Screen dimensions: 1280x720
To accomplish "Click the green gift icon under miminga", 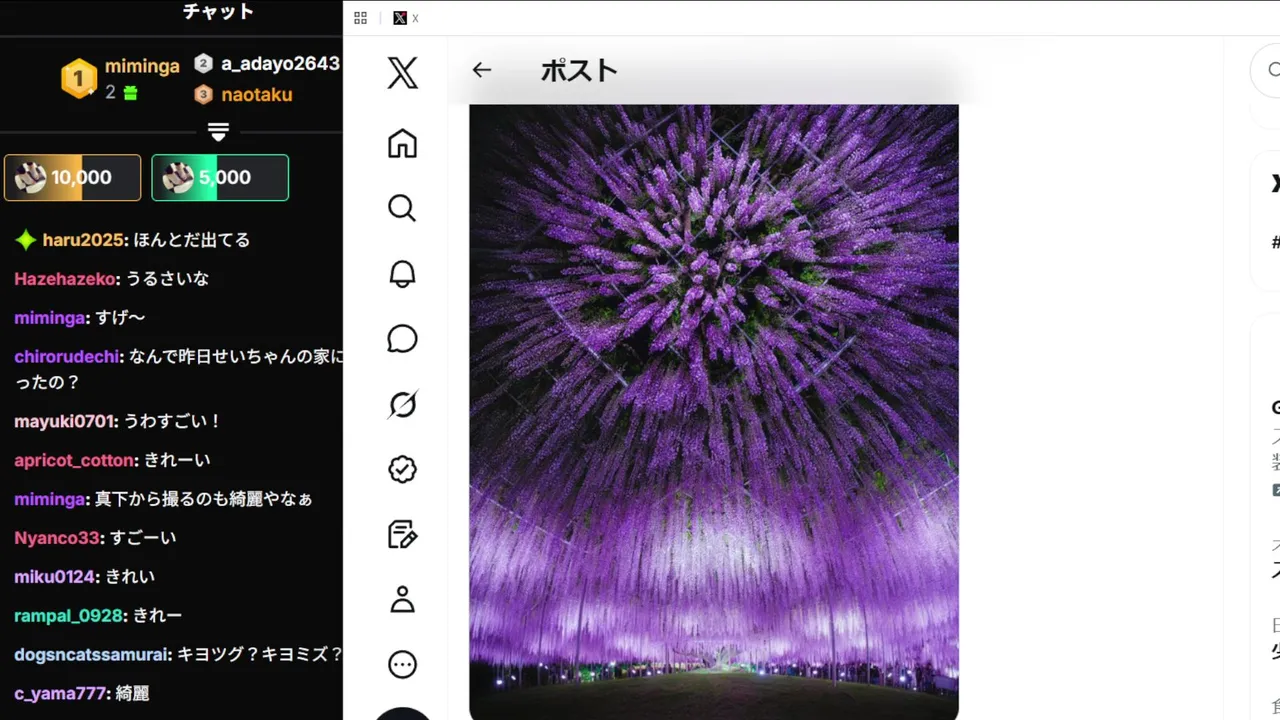I will click(130, 93).
